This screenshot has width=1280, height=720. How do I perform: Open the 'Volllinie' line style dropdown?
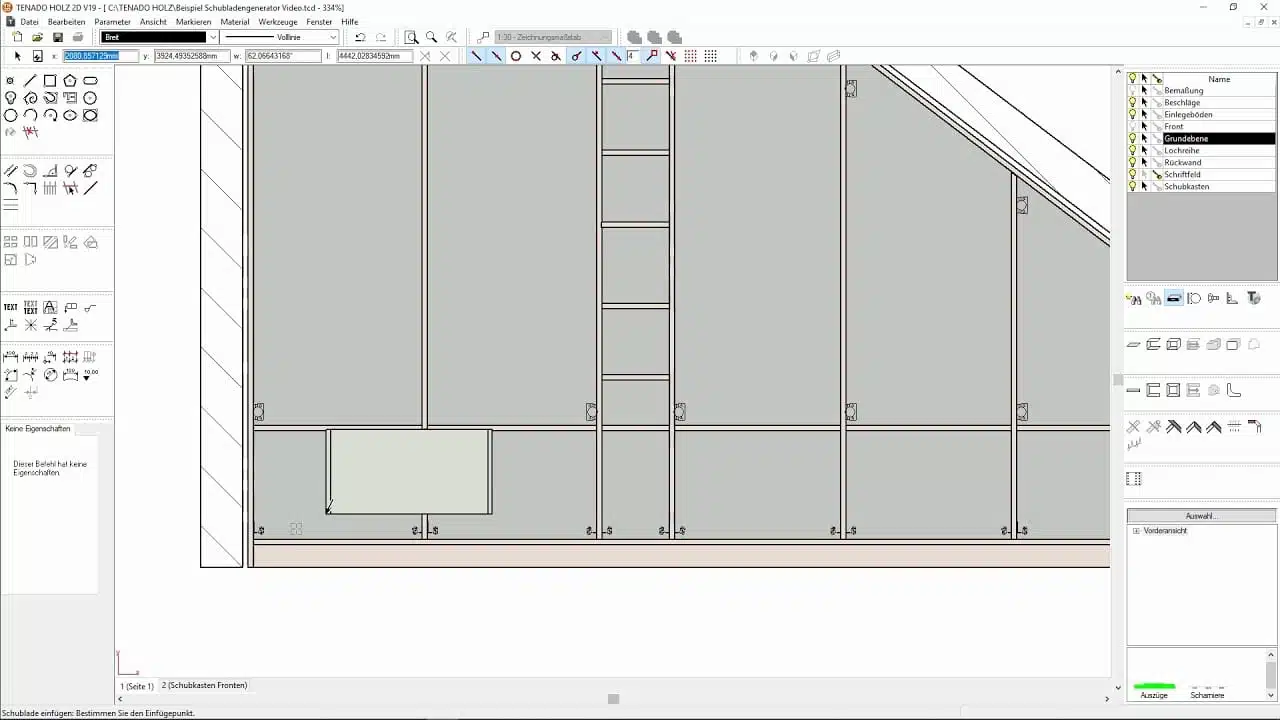tap(334, 37)
